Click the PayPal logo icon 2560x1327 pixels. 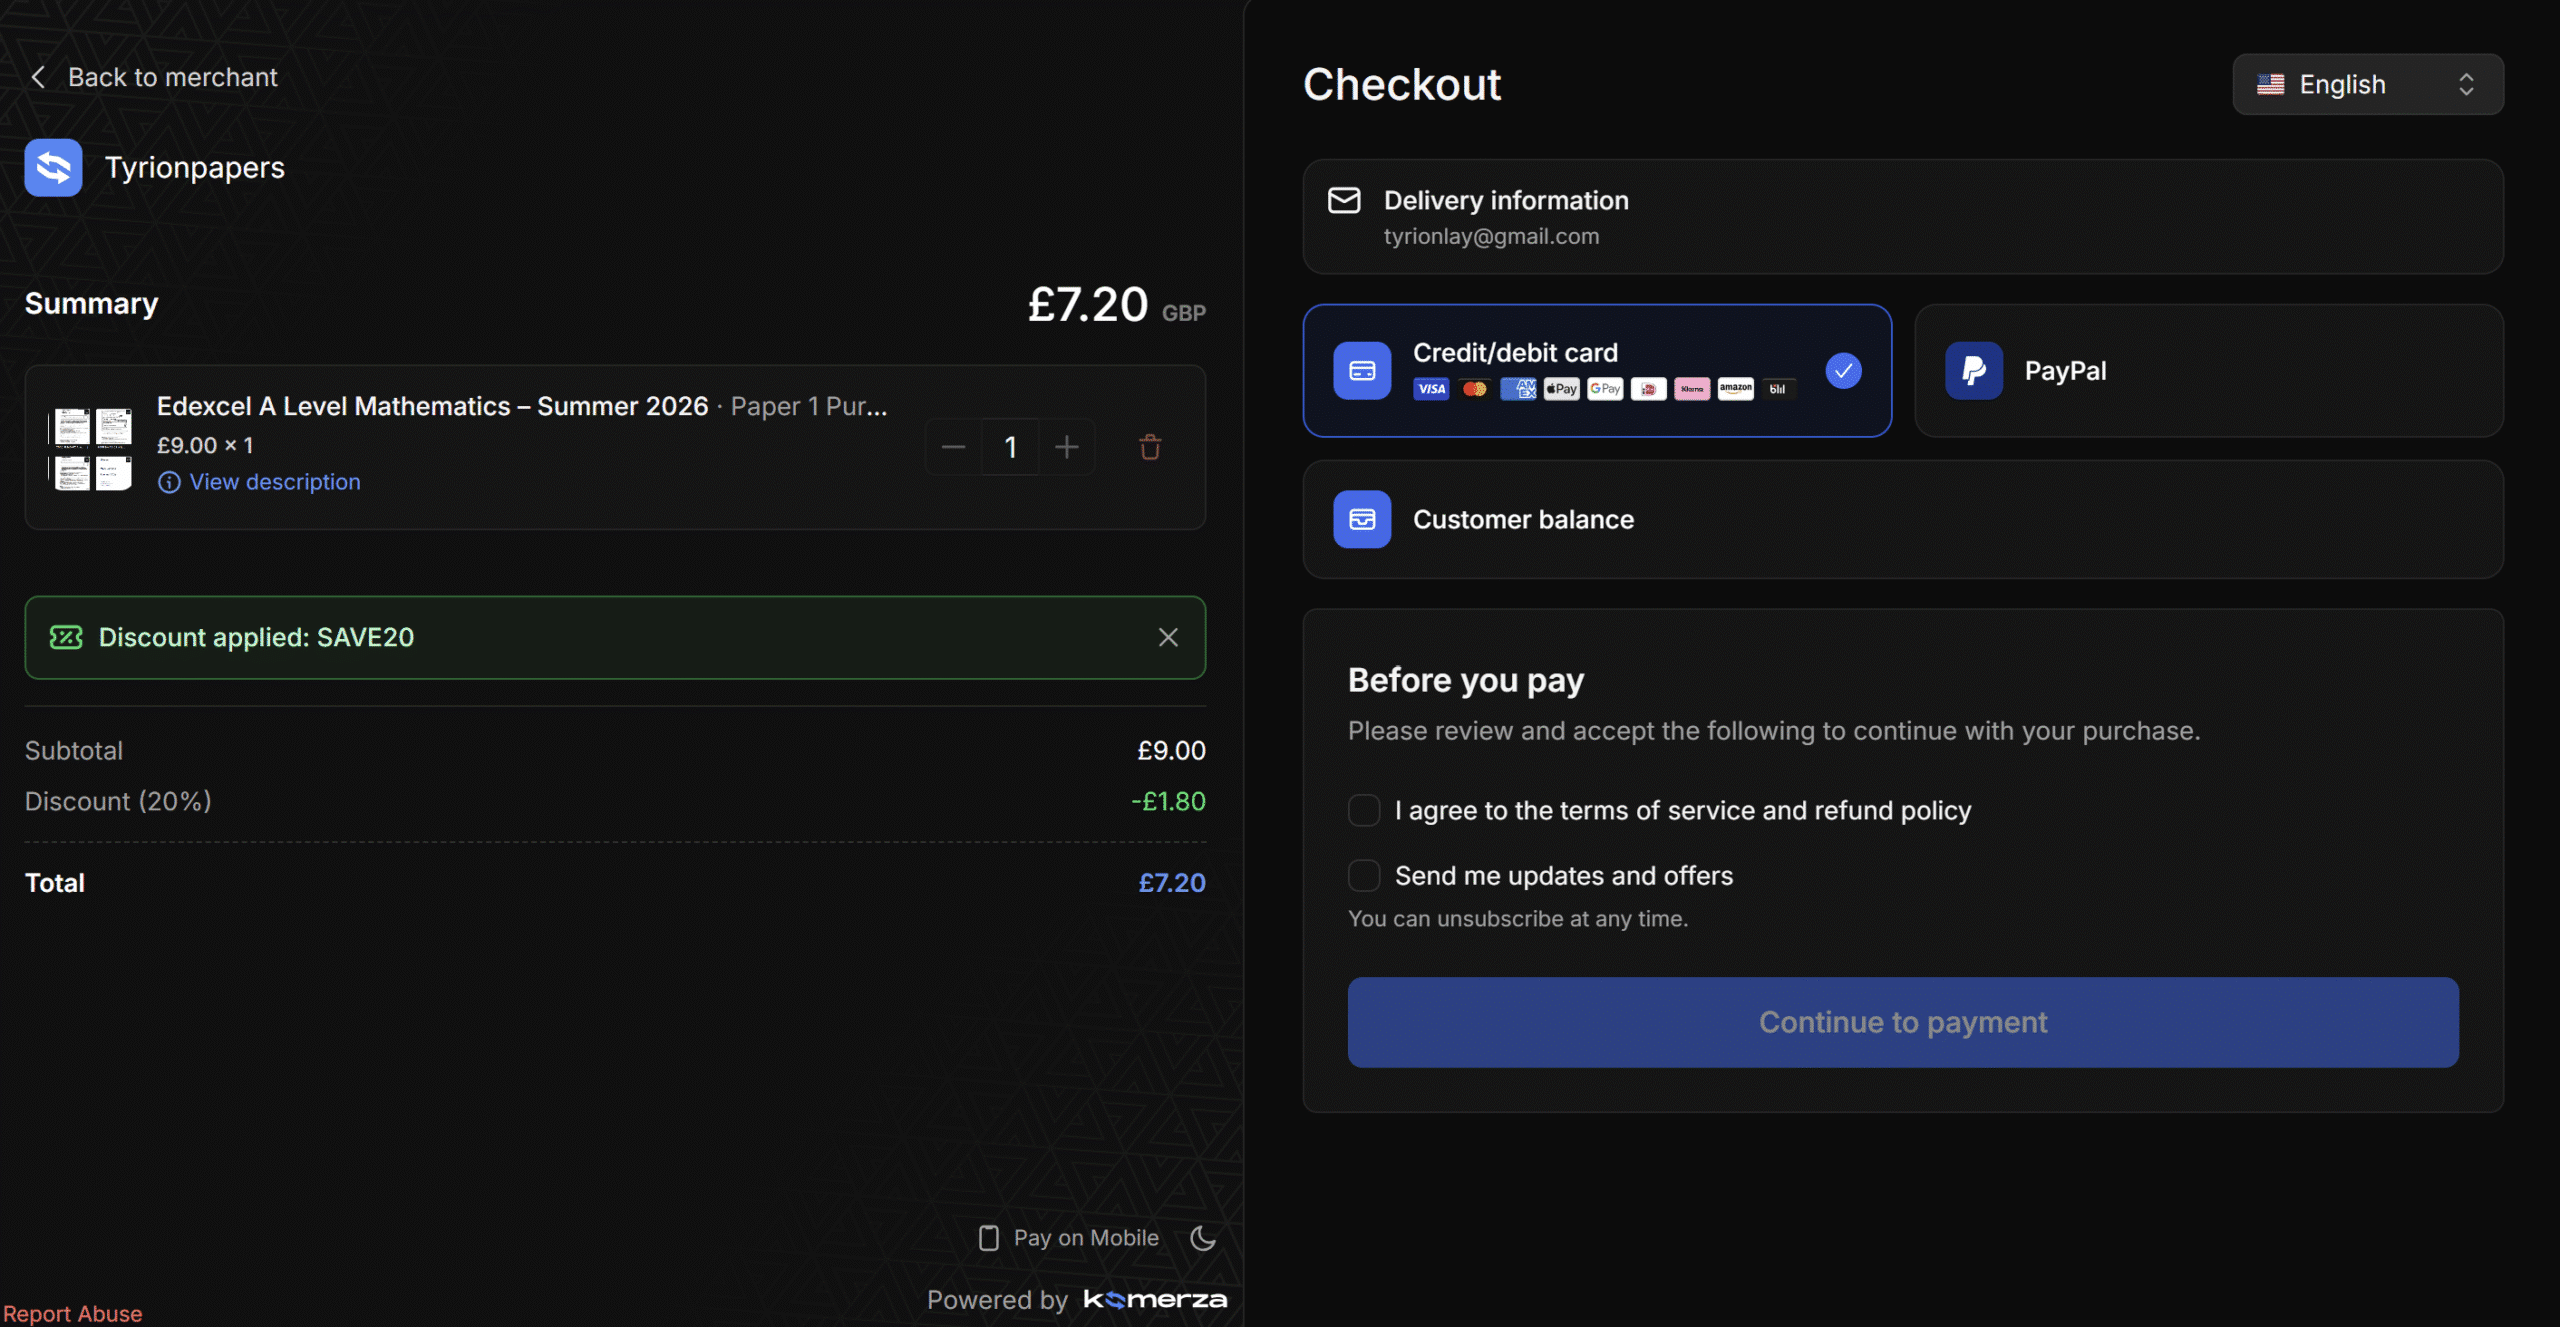1974,370
